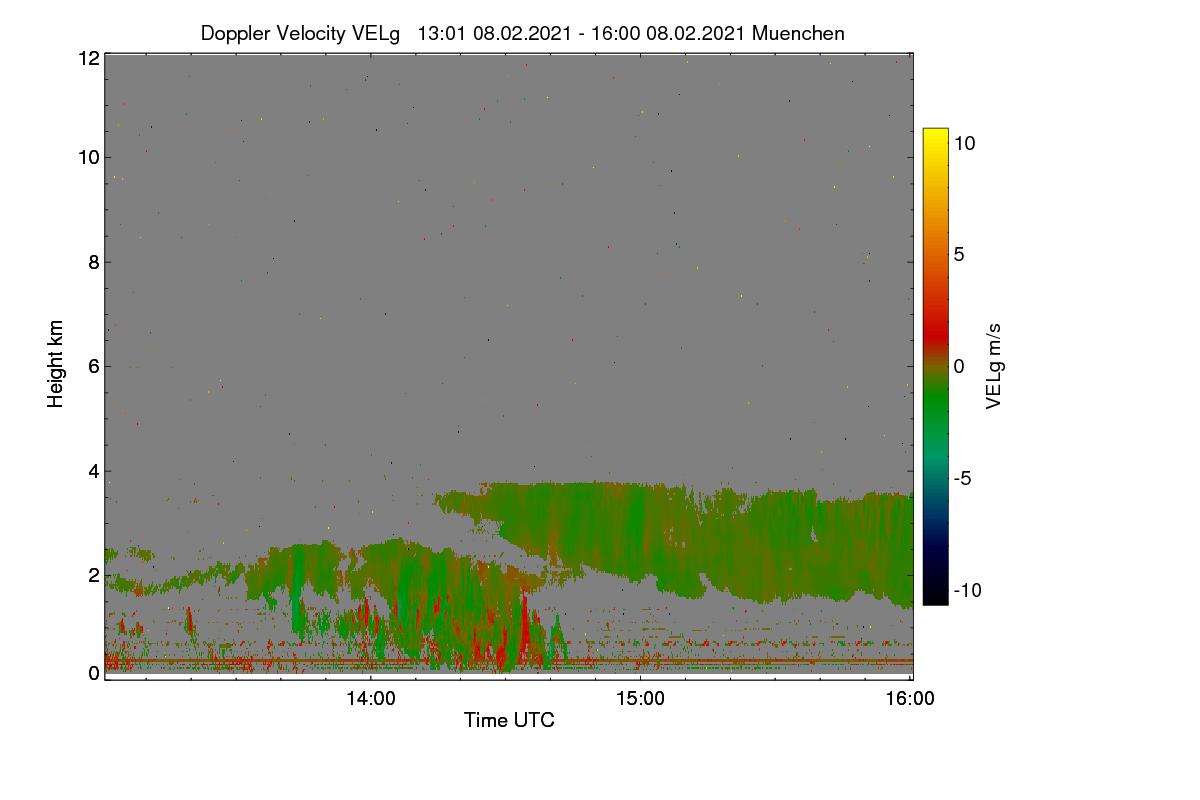Click the colorbar value 5 label

[x=958, y=254]
